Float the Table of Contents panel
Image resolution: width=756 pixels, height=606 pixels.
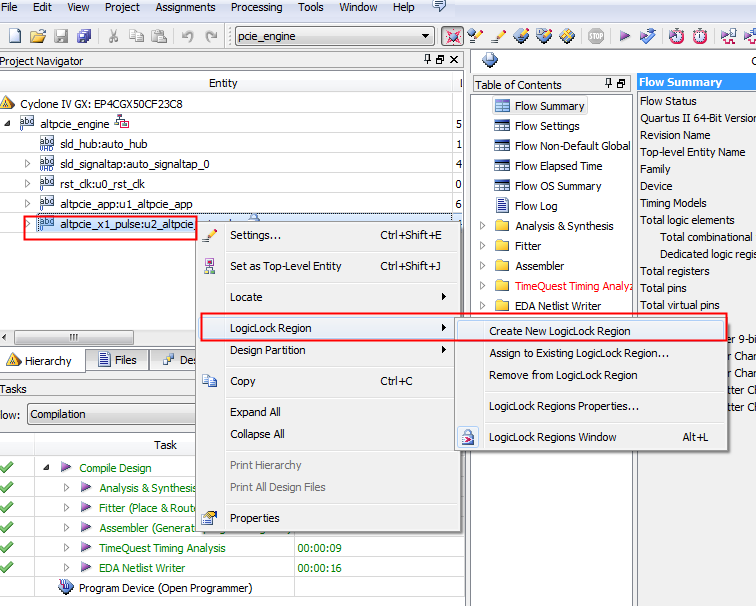point(621,84)
